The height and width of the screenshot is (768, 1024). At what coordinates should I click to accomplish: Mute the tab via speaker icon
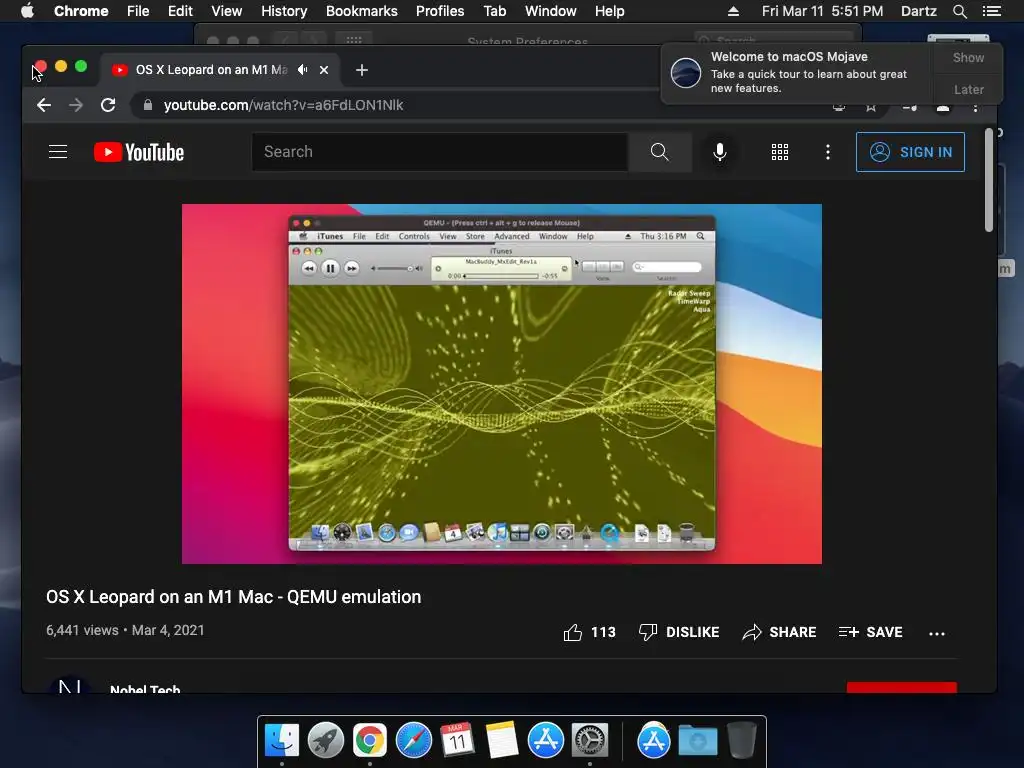[x=302, y=69]
